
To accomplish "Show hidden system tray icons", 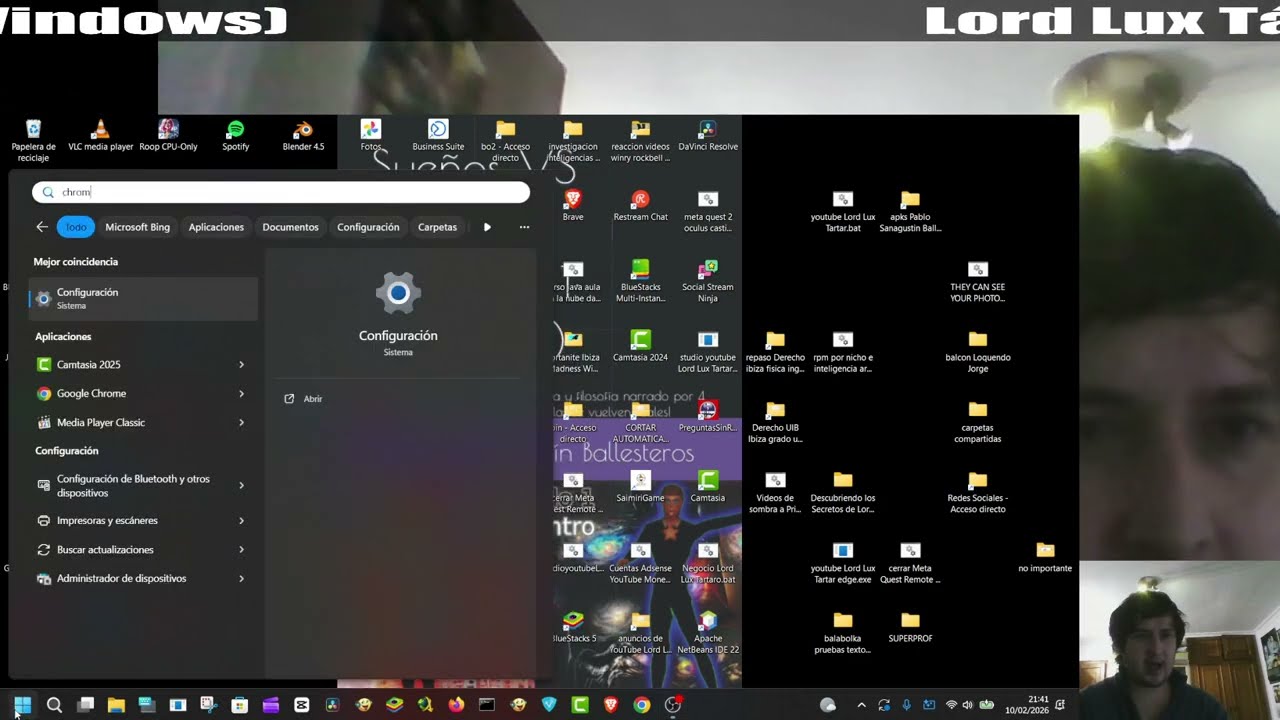I will click(x=861, y=705).
